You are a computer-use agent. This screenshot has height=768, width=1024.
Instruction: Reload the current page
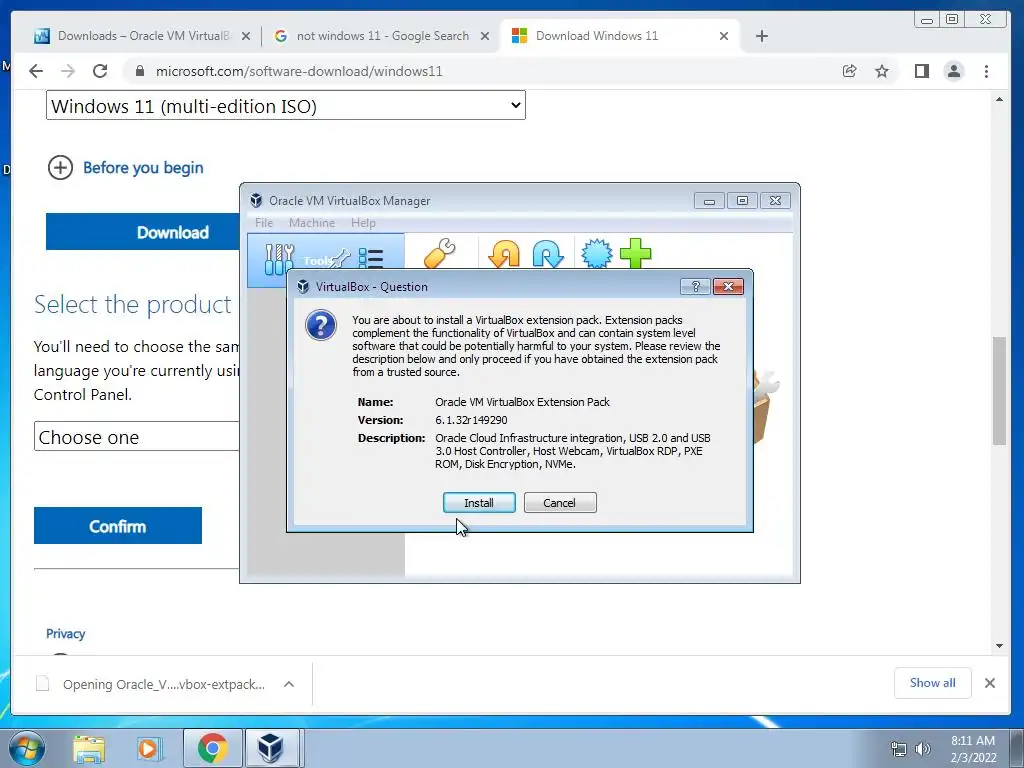[x=100, y=71]
